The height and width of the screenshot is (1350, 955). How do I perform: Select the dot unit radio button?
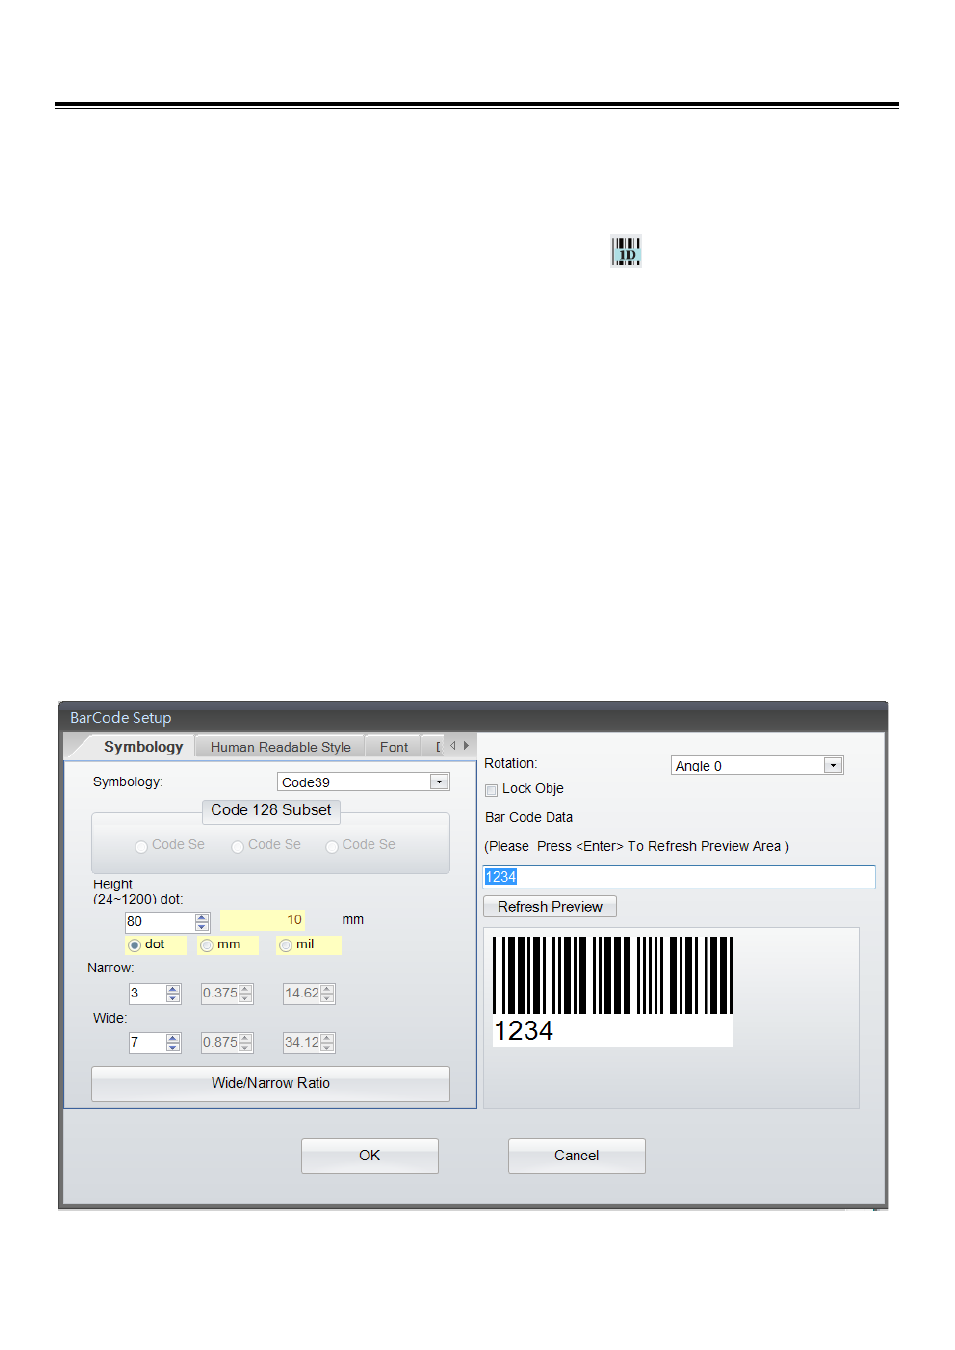coord(134,945)
